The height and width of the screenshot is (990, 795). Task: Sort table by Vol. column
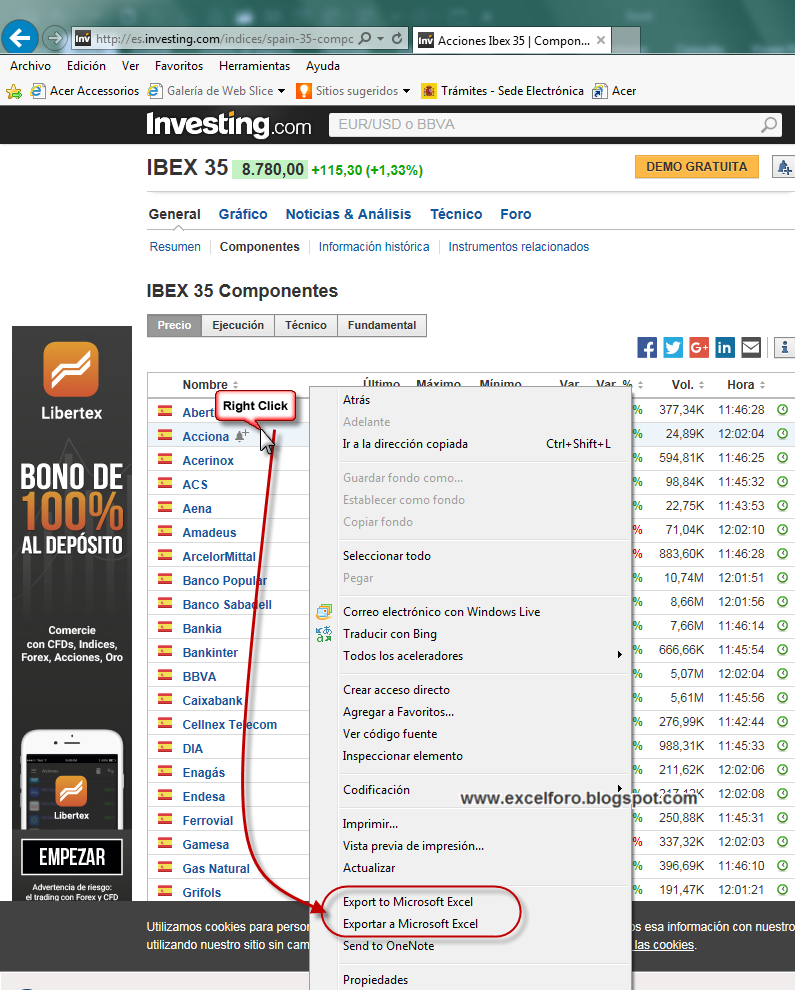click(x=688, y=385)
